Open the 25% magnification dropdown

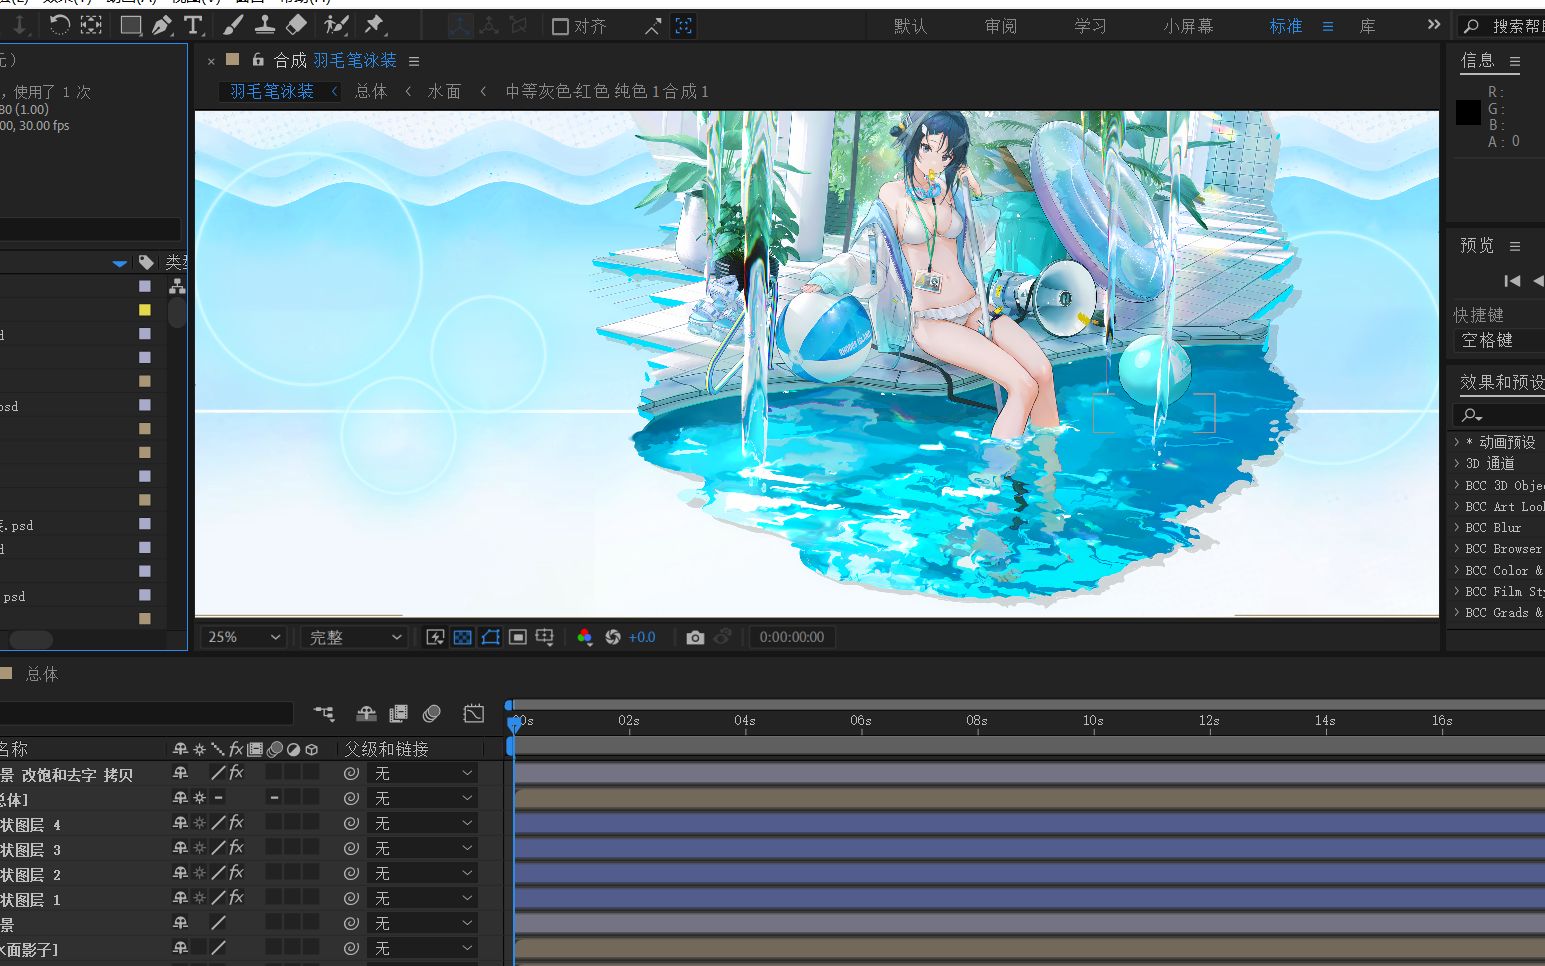pos(244,637)
